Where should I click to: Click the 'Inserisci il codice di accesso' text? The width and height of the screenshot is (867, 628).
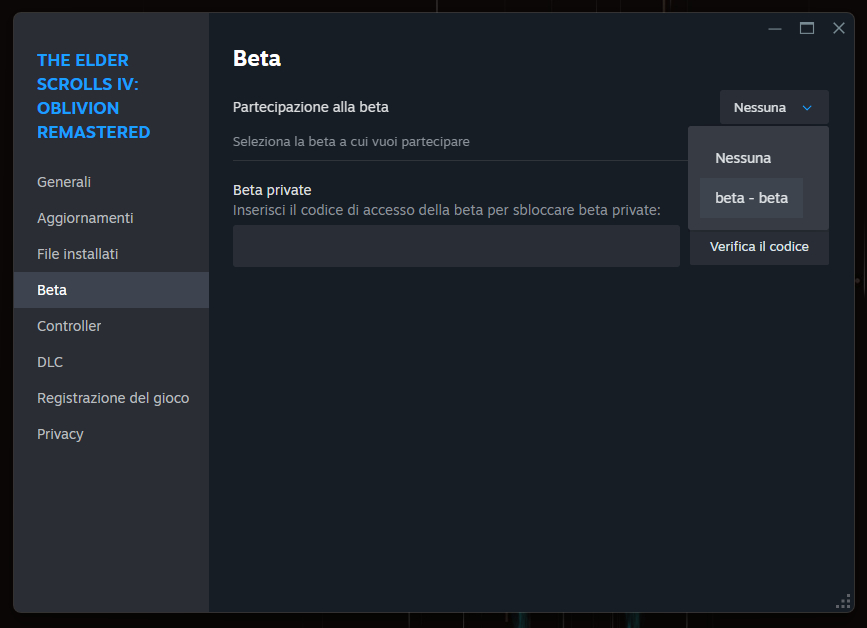[x=447, y=210]
